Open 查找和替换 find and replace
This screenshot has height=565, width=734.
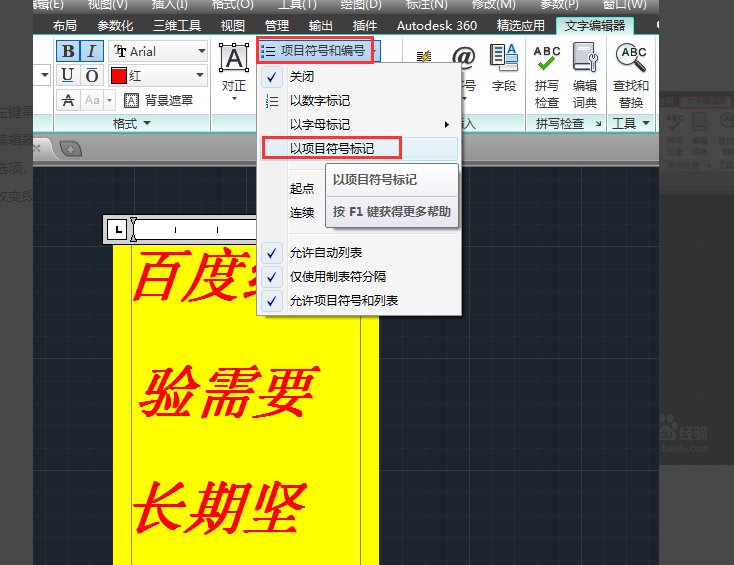click(631, 76)
